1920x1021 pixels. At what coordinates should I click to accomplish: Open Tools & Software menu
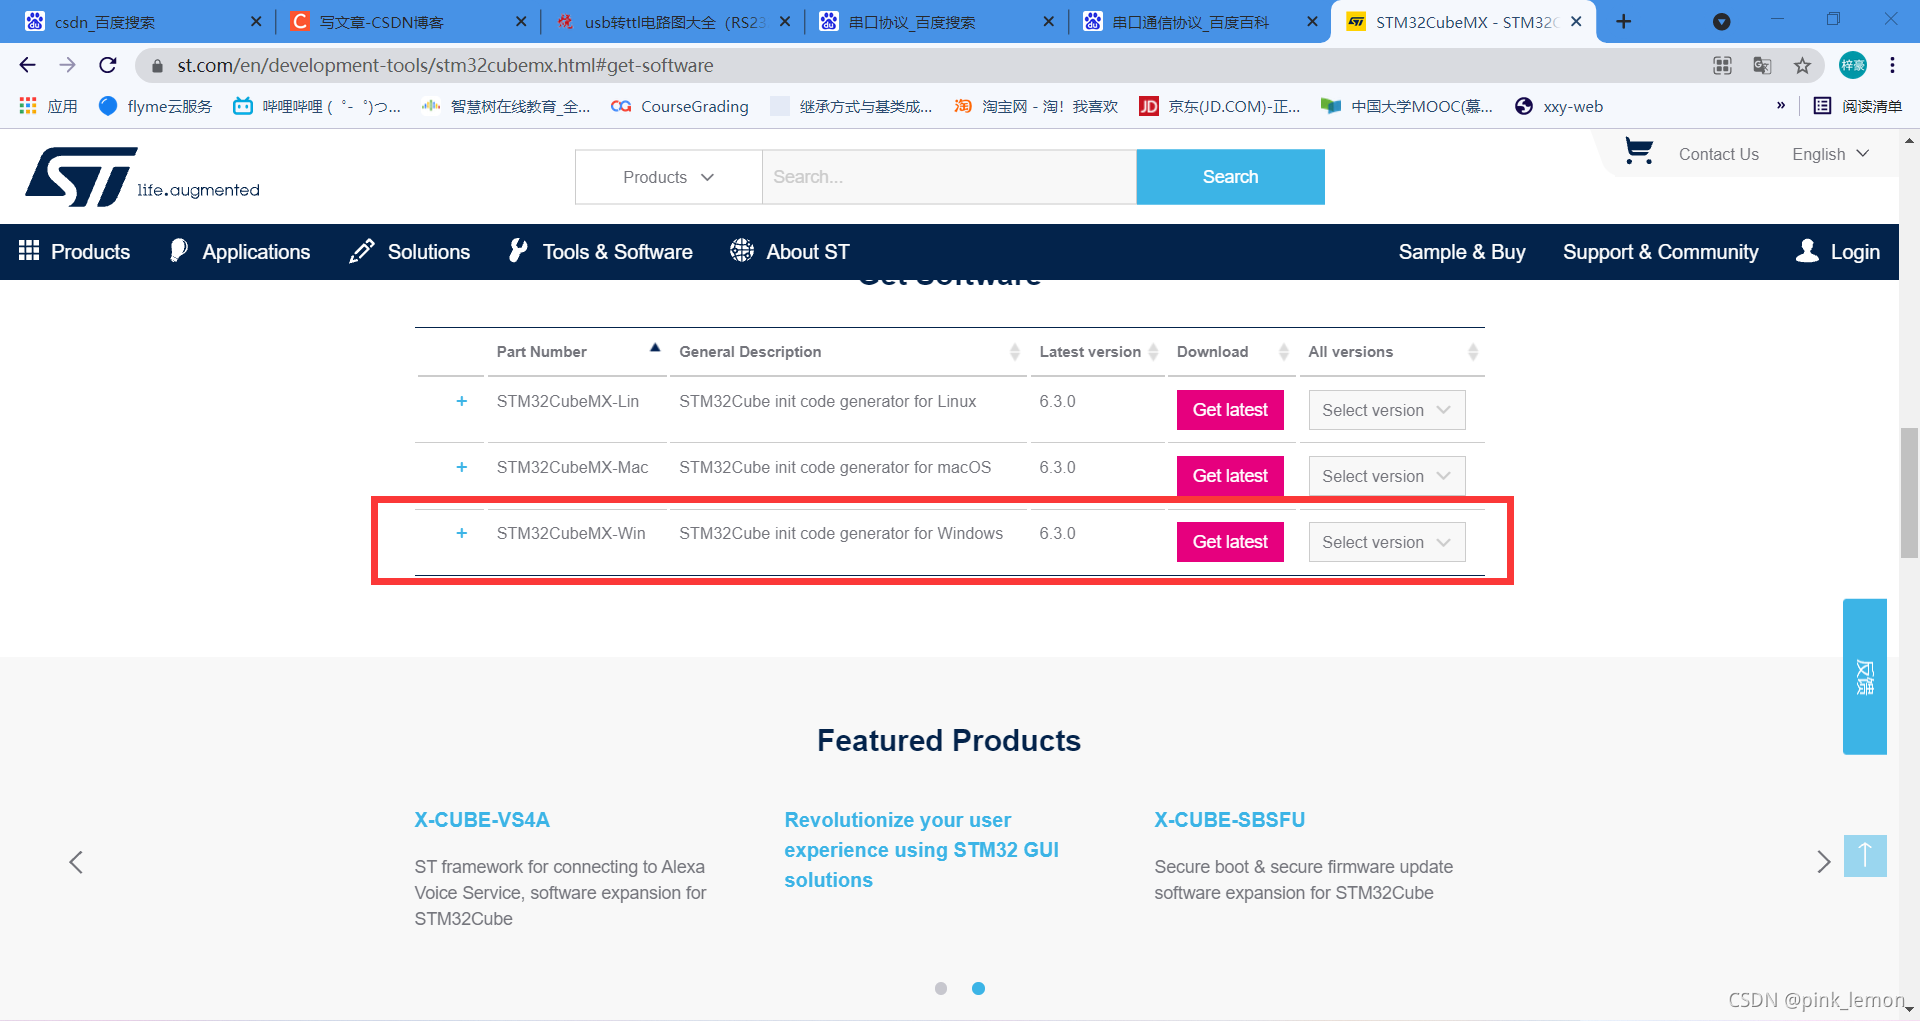(x=600, y=252)
